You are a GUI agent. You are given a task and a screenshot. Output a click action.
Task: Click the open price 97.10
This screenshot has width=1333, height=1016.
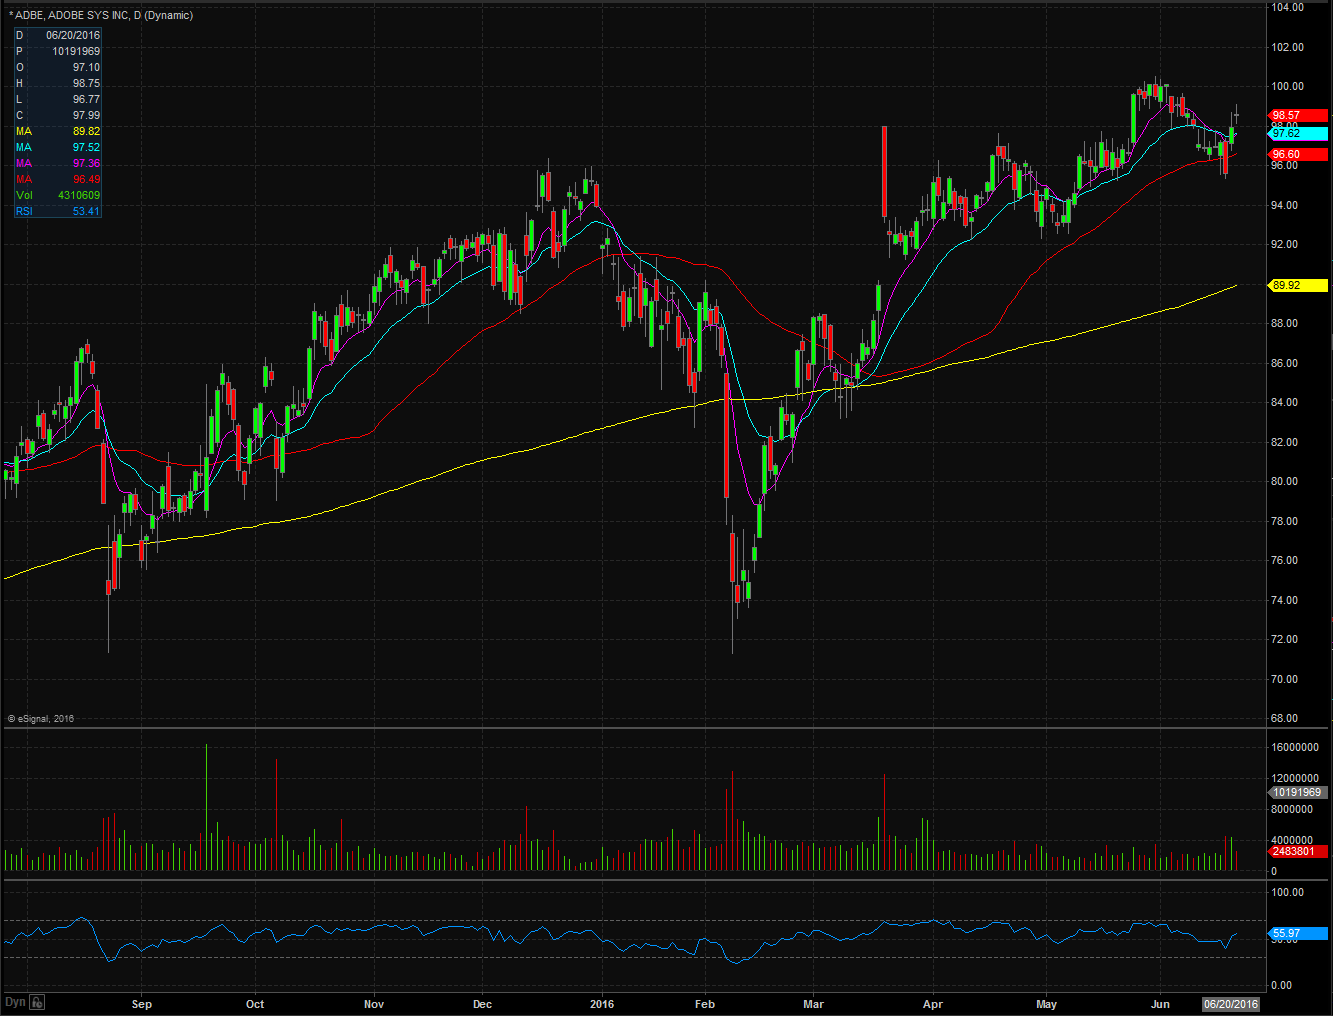click(86, 67)
